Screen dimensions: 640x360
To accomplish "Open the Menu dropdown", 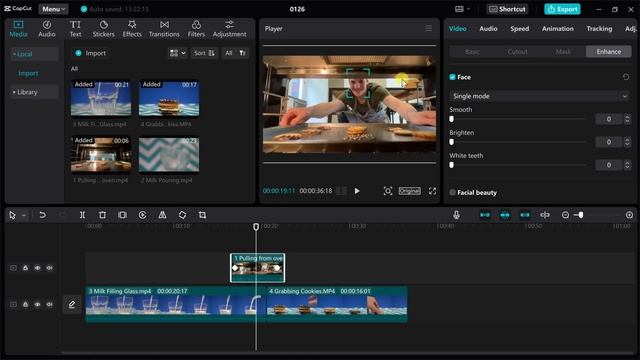I will [x=53, y=9].
